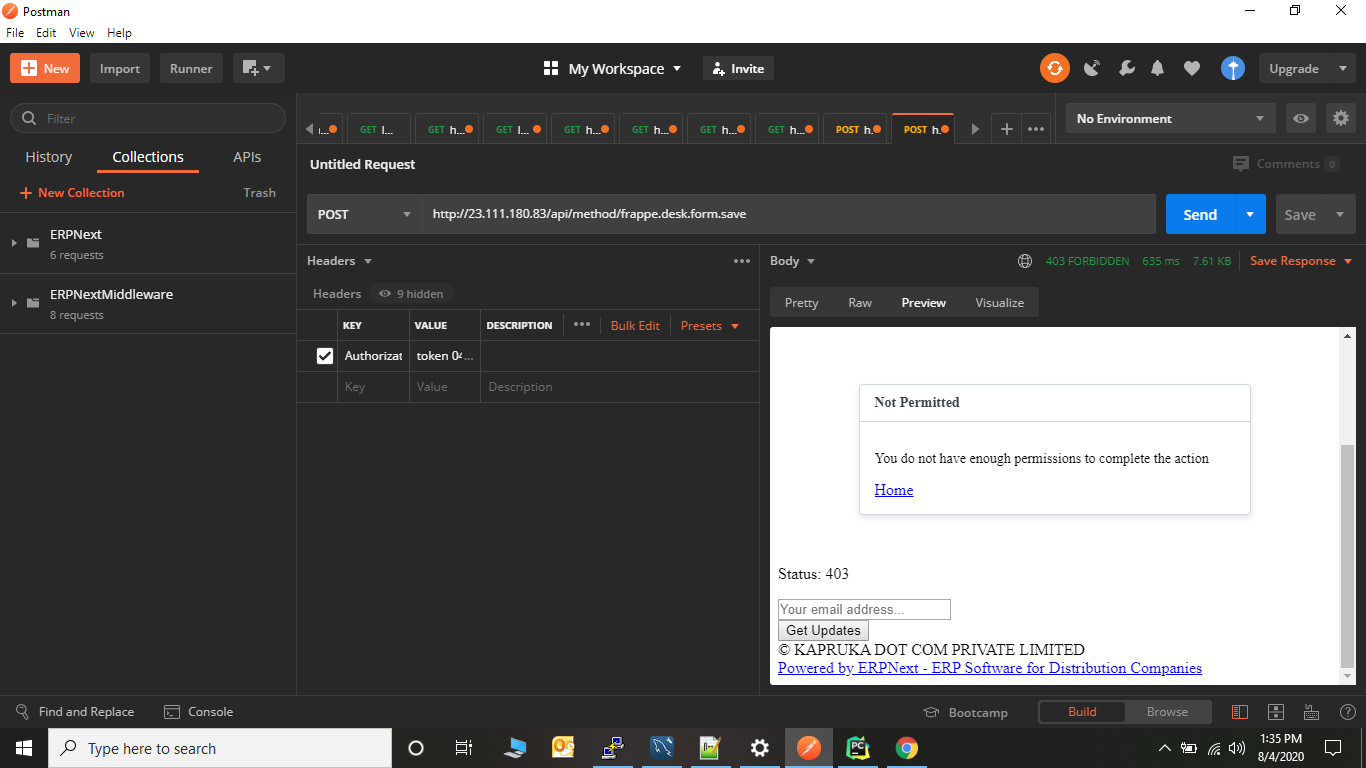The height and width of the screenshot is (768, 1366).
Task: Open the Save Response dropdown
Action: (1301, 261)
